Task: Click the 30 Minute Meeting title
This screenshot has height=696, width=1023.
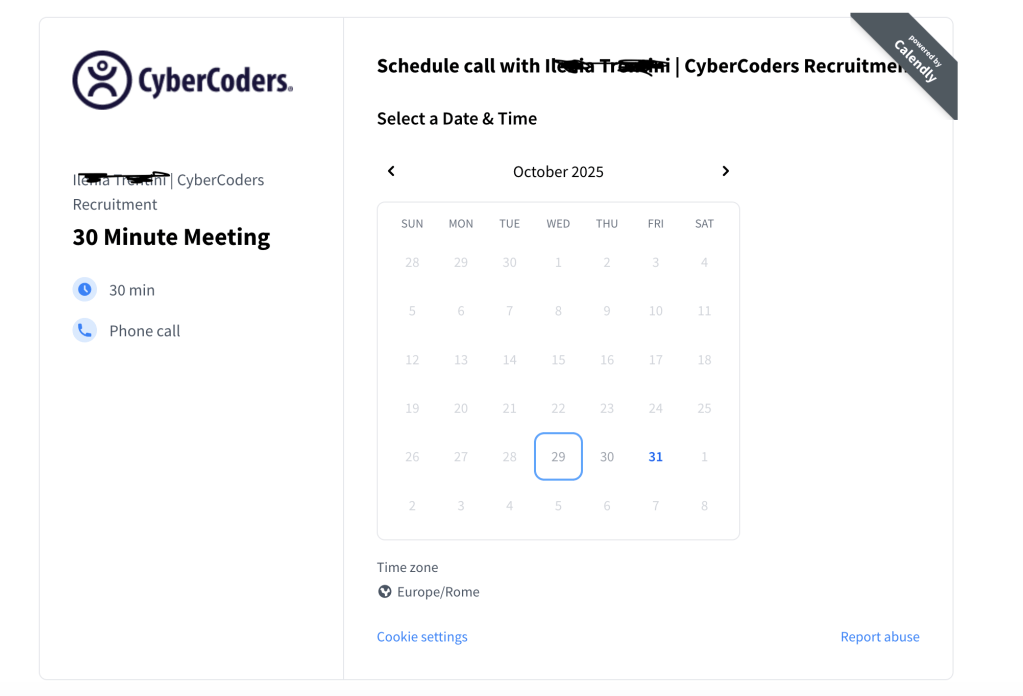Action: click(x=172, y=238)
